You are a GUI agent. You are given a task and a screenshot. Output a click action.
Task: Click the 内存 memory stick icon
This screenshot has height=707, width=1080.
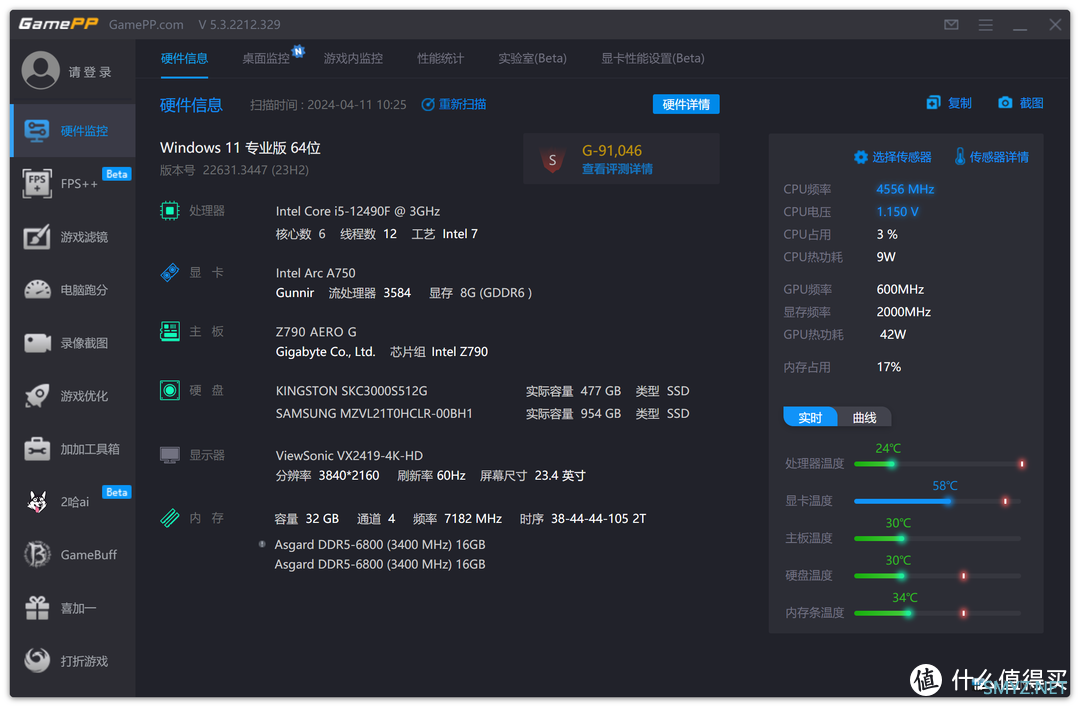coord(169,518)
